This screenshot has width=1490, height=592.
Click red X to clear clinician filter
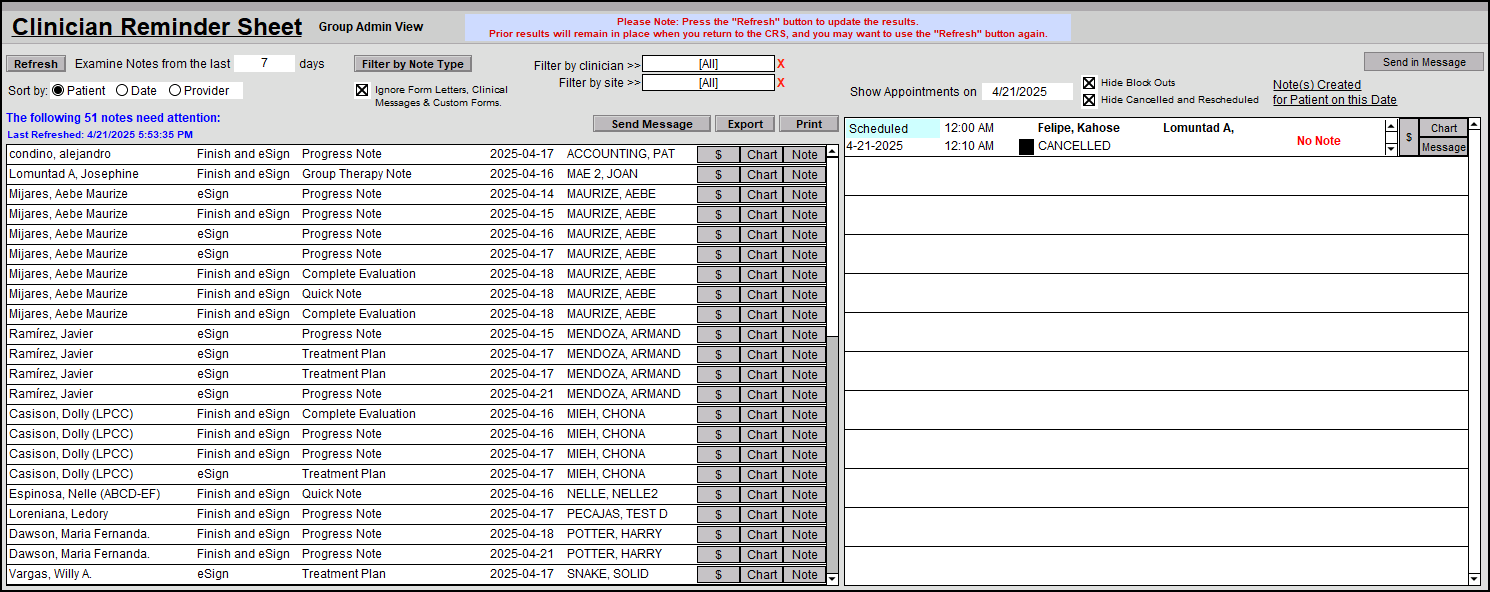(x=781, y=65)
